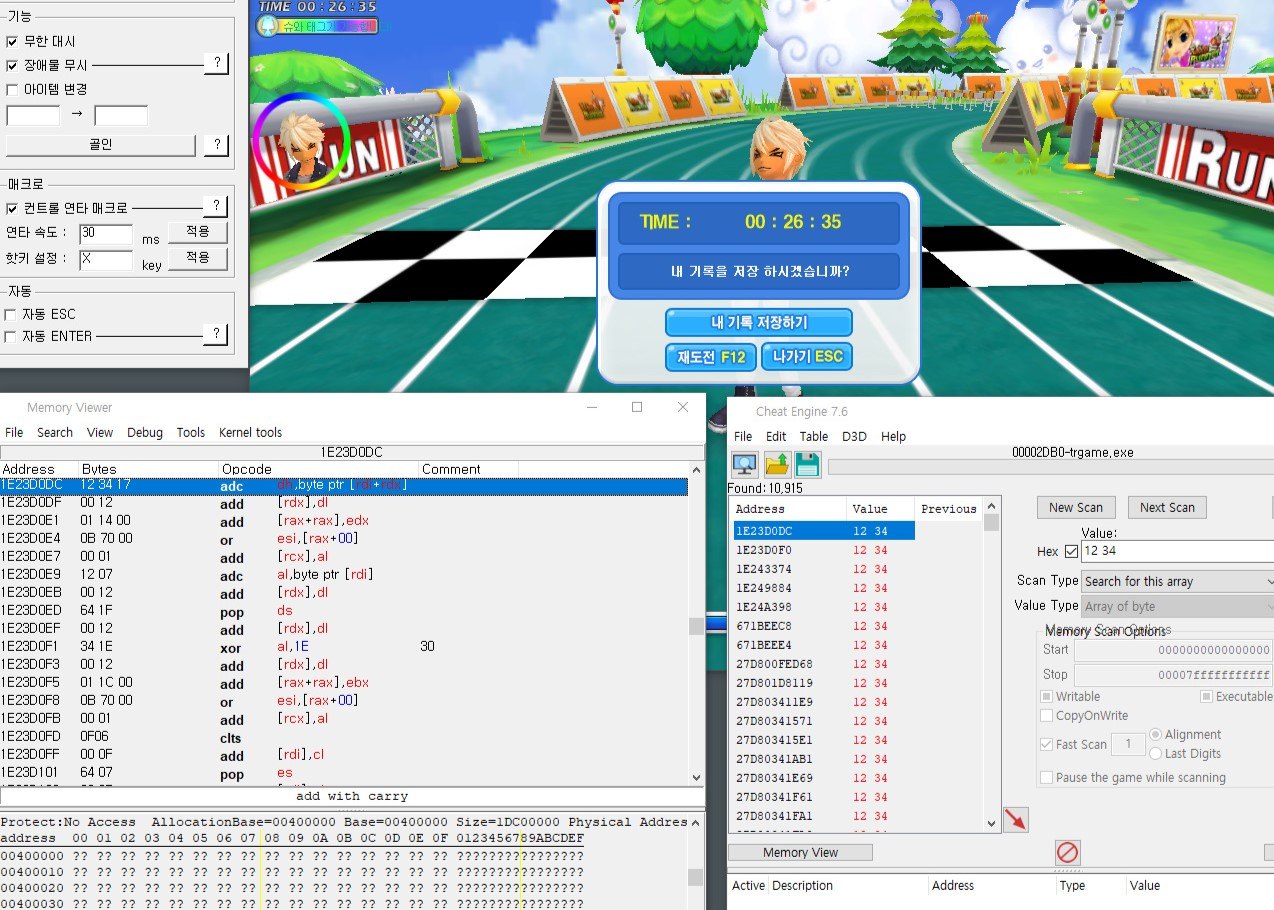Image resolution: width=1274 pixels, height=910 pixels.
Task: Click the red no-entry clear list icon
Action: (x=1067, y=852)
